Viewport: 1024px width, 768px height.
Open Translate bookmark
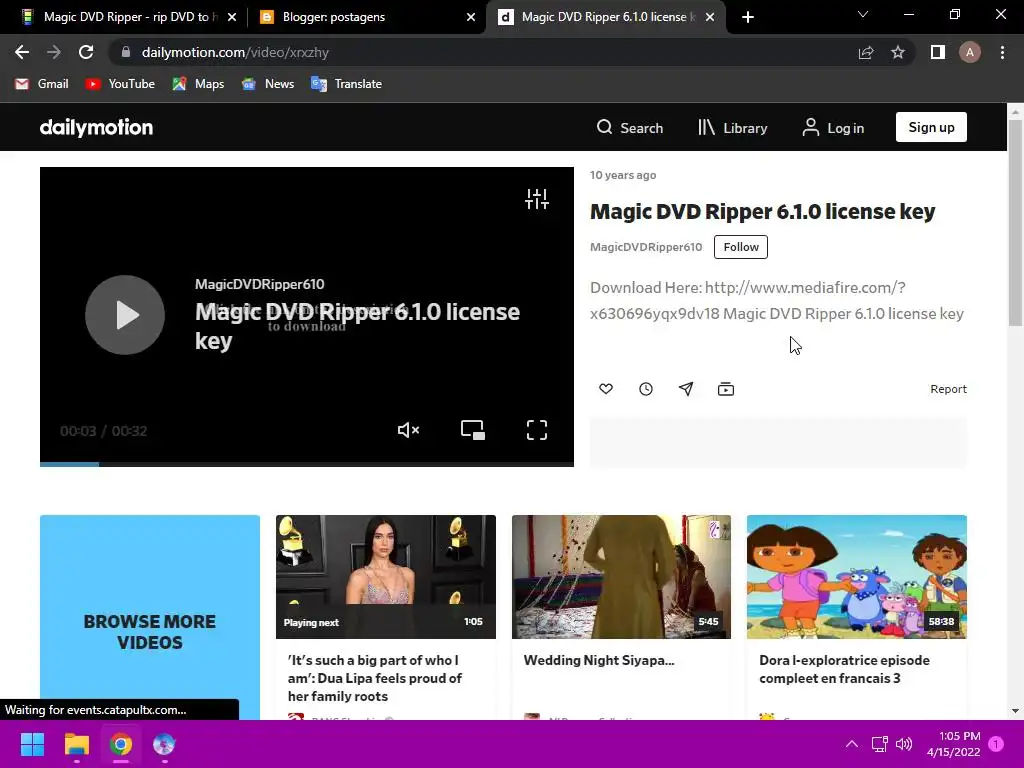coord(347,84)
